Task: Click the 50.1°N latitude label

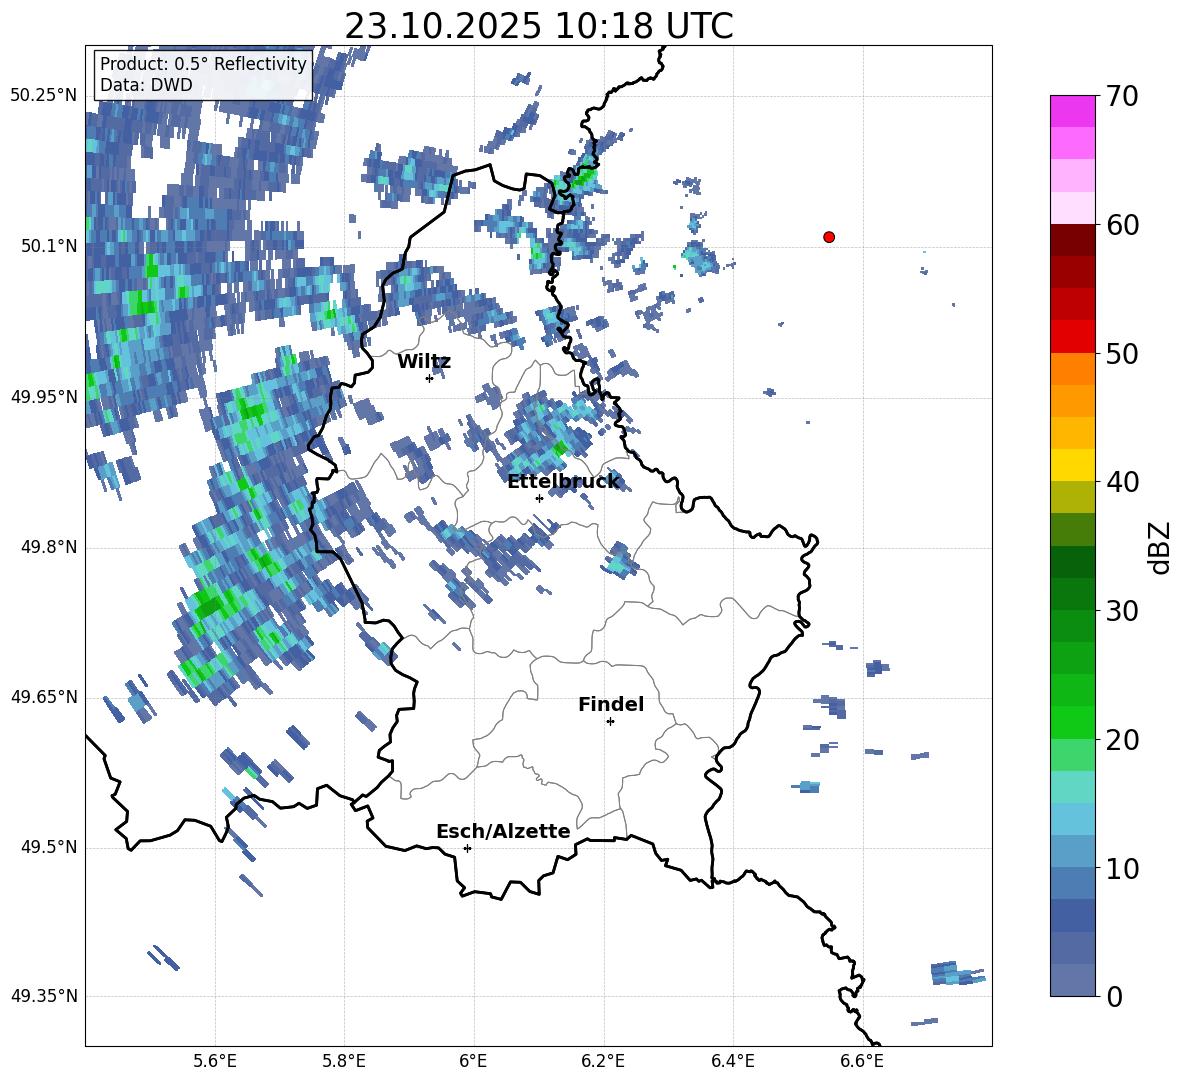Action: (48, 246)
